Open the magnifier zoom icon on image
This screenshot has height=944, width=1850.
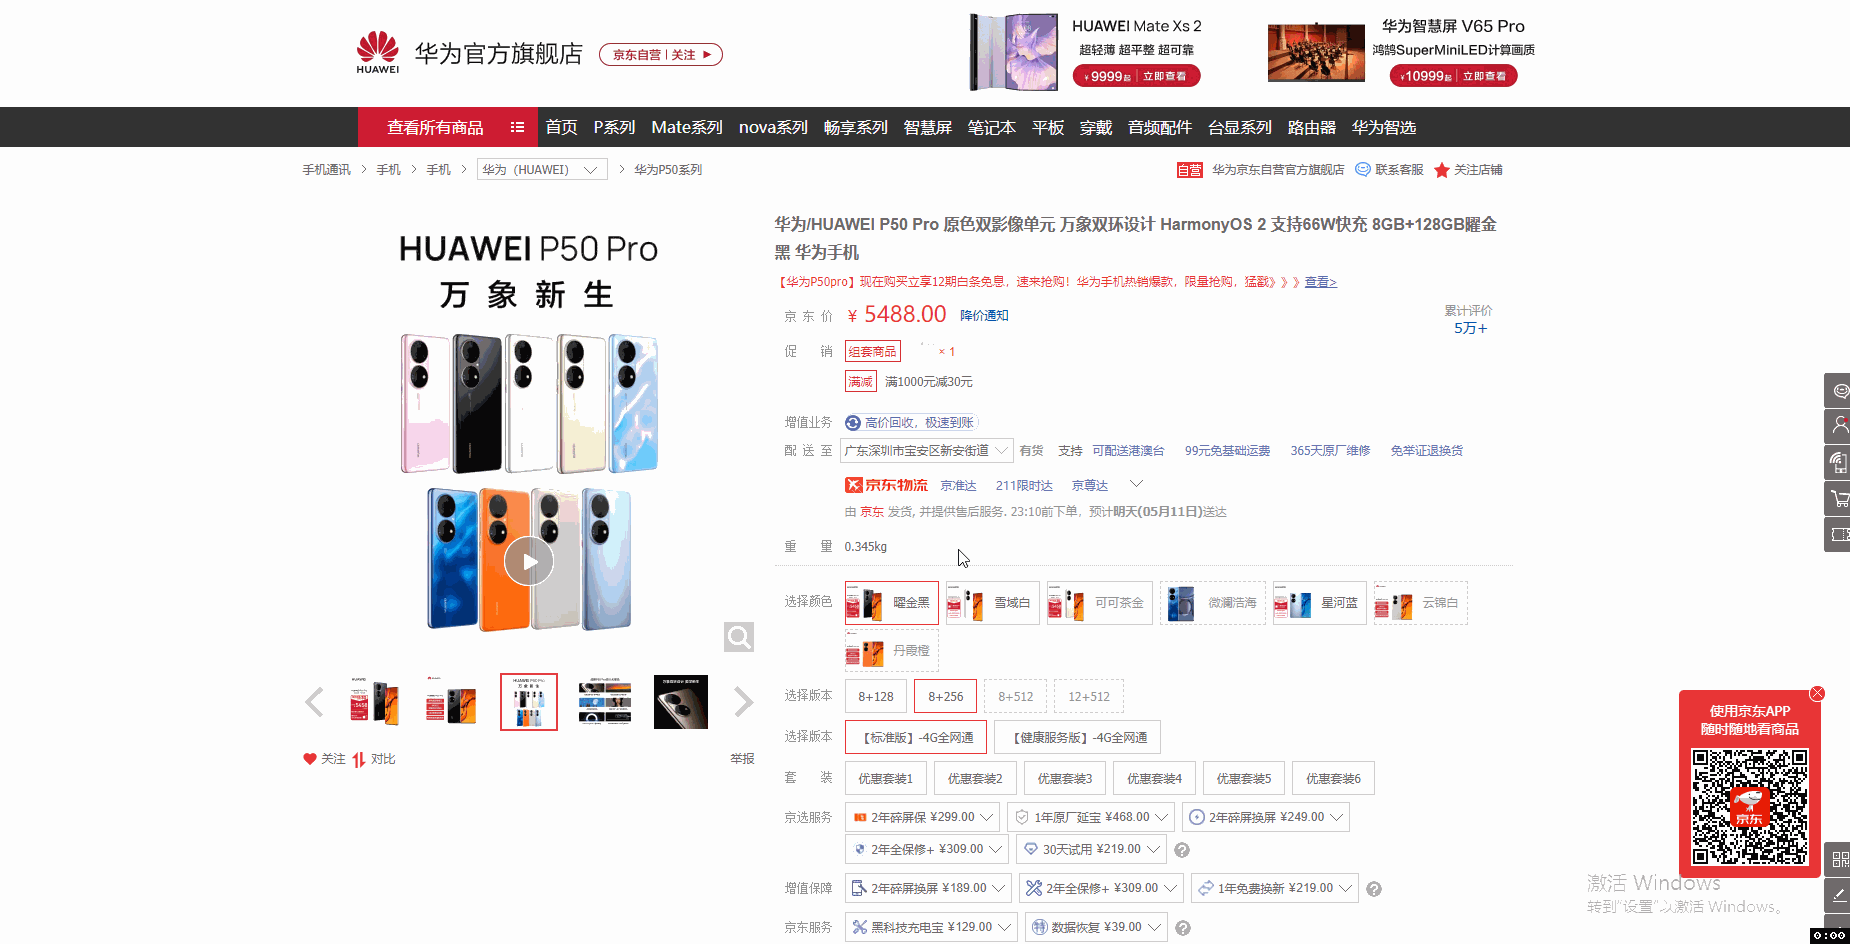[739, 637]
